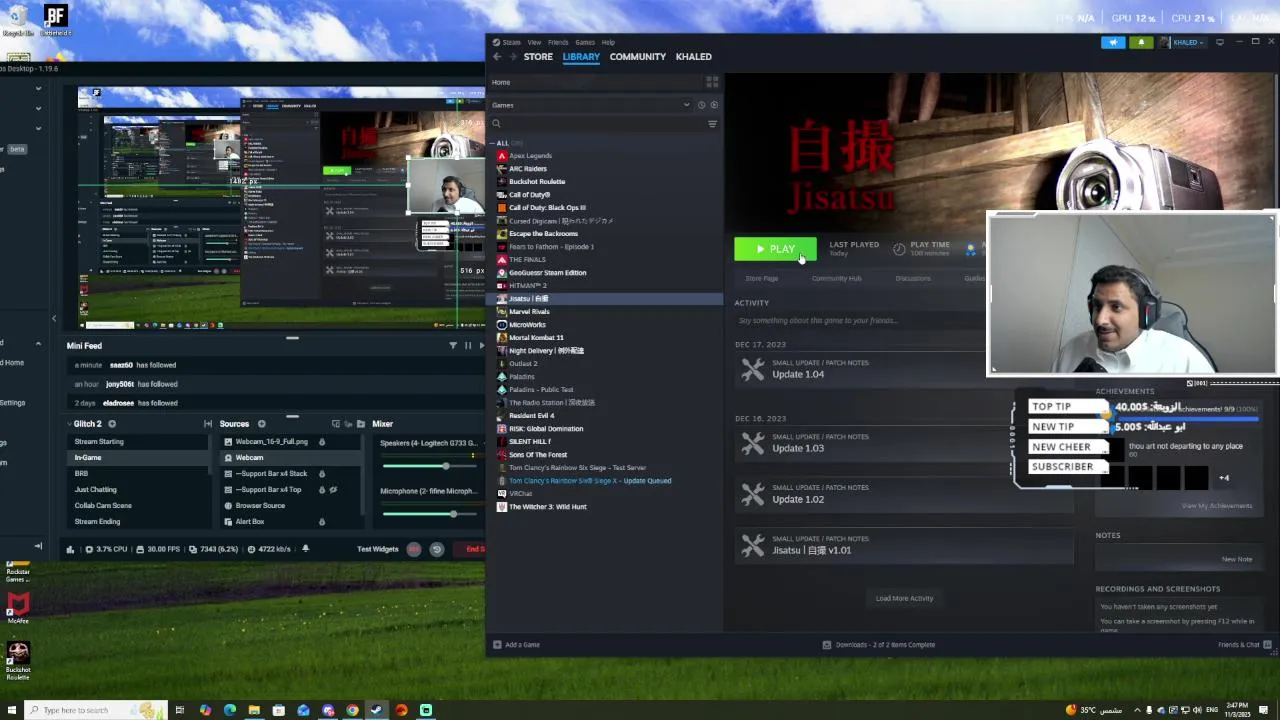The image size is (1280, 720).
Task: Select the Stream Ending scene
Action: pos(97,522)
